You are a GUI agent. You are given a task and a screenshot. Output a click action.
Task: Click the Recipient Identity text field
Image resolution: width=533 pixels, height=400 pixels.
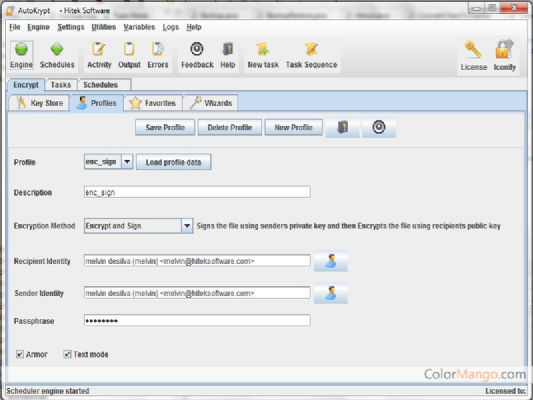197,261
